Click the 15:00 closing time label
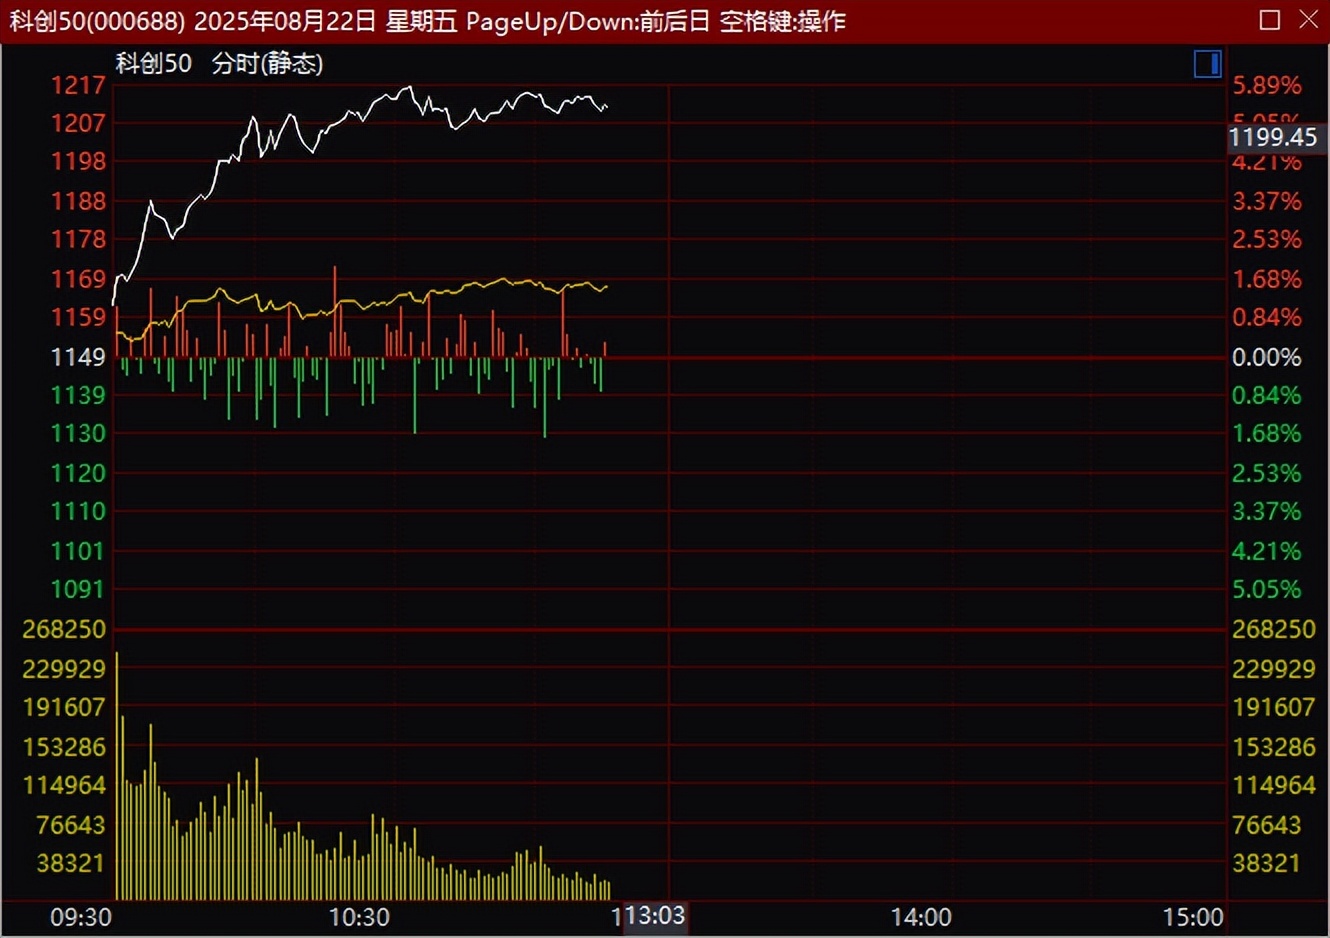The image size is (1330, 938). point(1192,916)
